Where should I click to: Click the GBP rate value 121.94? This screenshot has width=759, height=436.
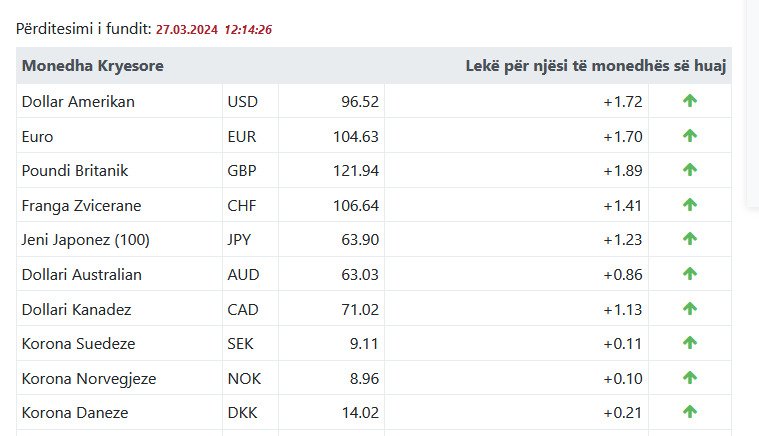(356, 170)
